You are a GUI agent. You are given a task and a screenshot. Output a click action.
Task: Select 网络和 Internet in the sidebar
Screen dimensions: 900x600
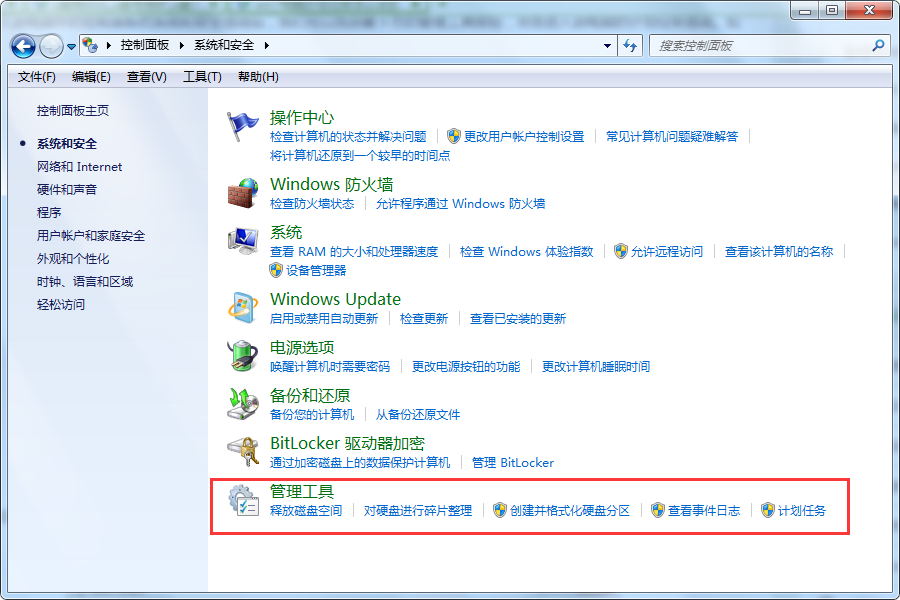pyautogui.click(x=79, y=167)
